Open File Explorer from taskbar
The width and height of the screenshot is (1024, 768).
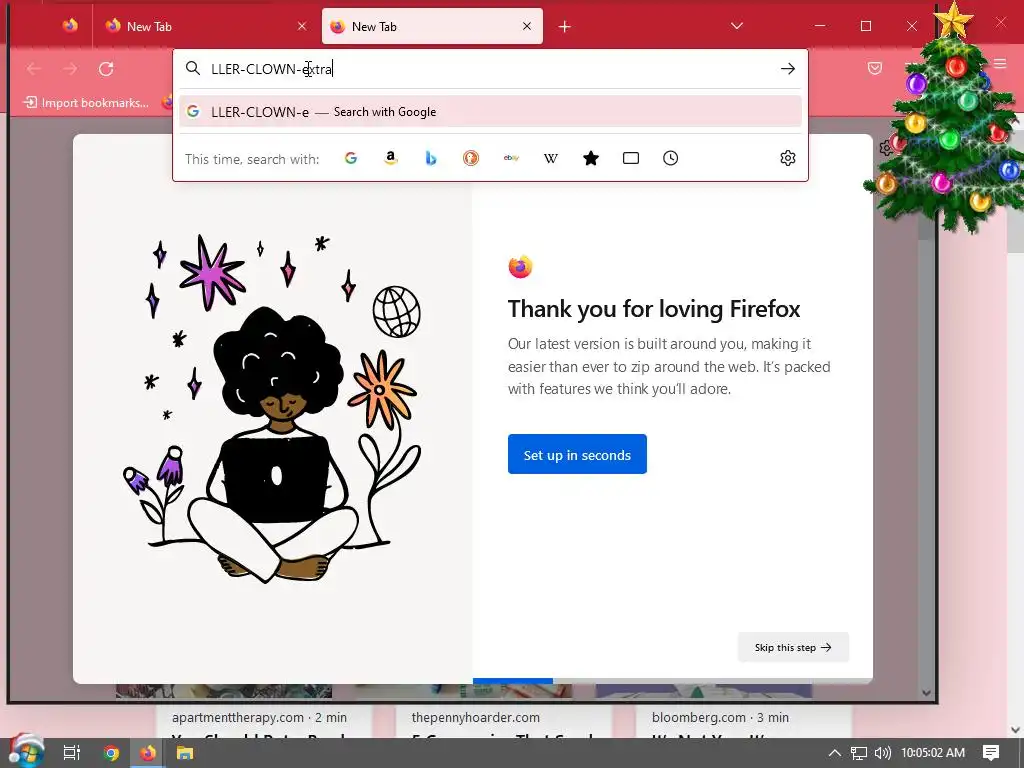tap(185, 753)
